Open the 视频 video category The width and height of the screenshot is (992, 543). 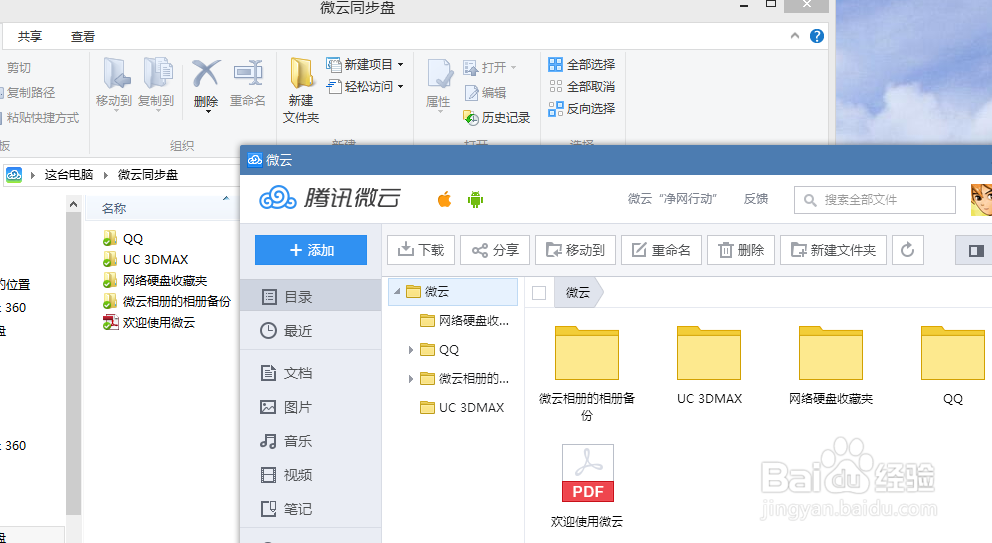click(x=311, y=475)
